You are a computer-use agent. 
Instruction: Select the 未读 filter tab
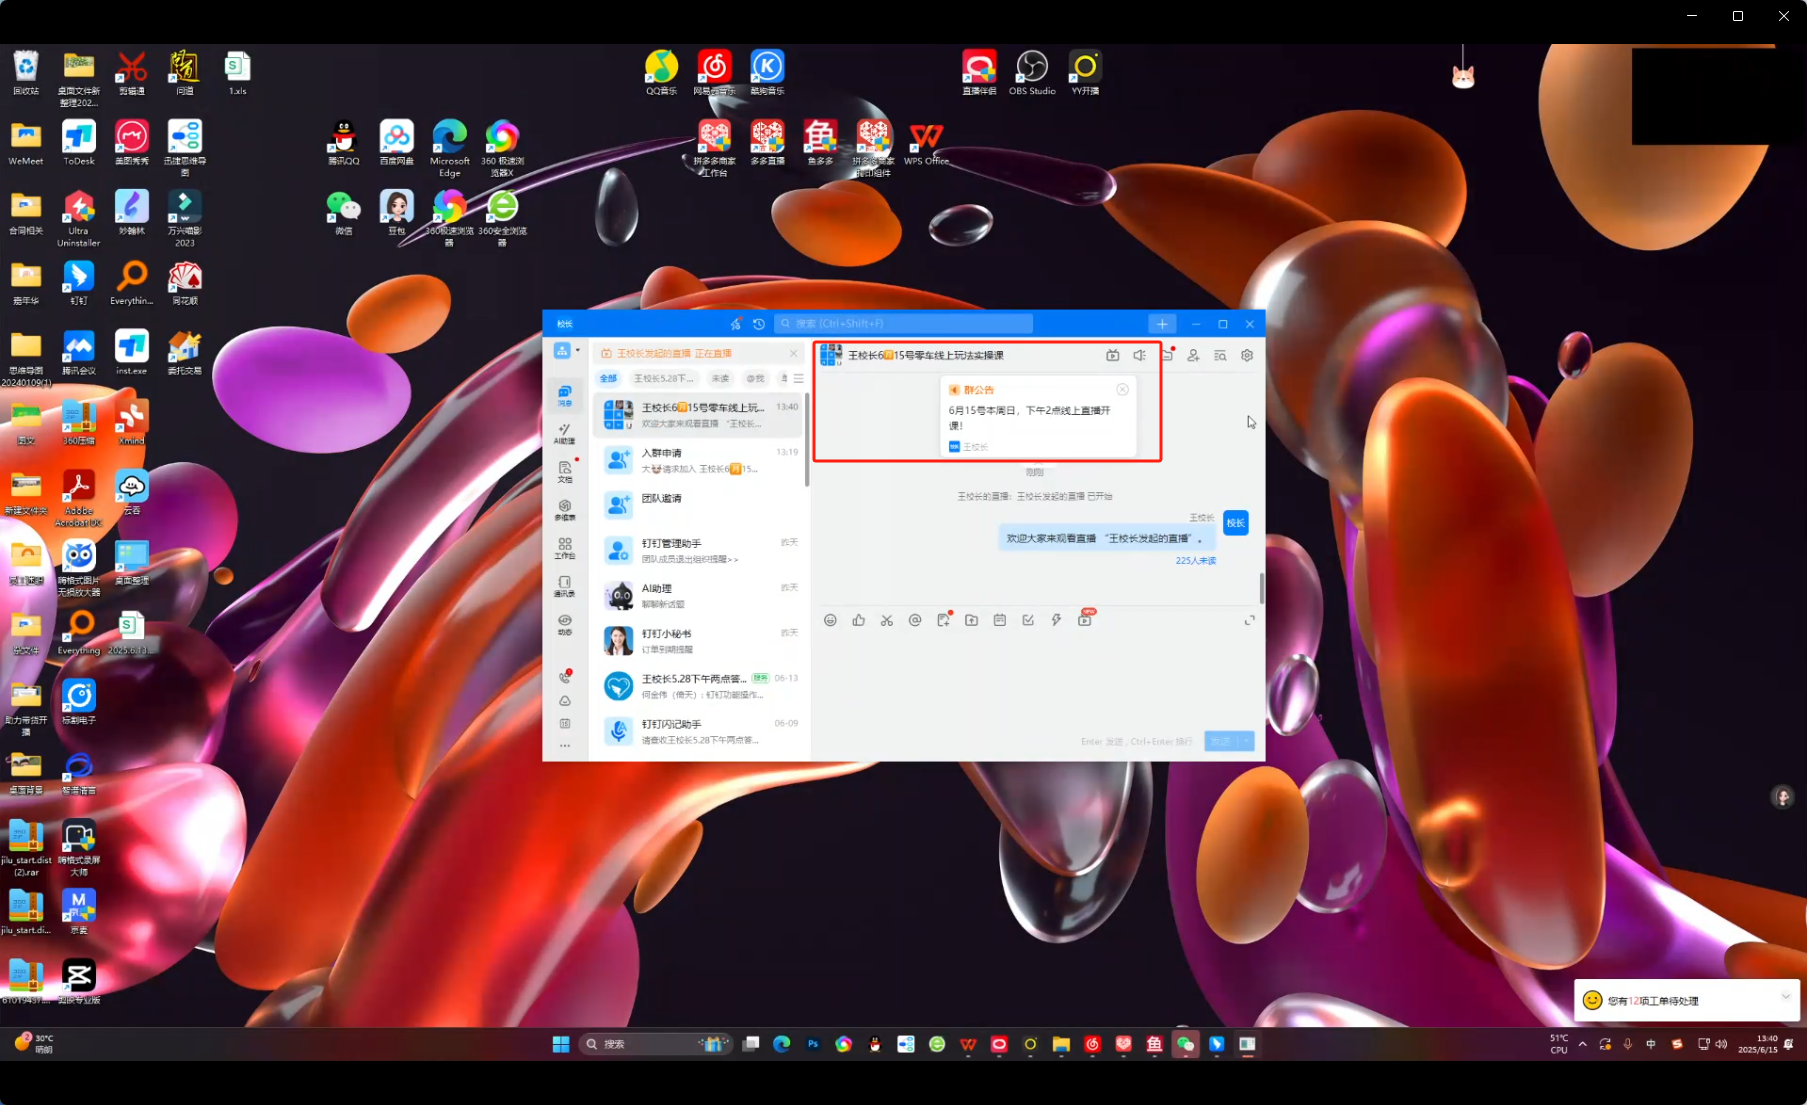pyautogui.click(x=720, y=379)
